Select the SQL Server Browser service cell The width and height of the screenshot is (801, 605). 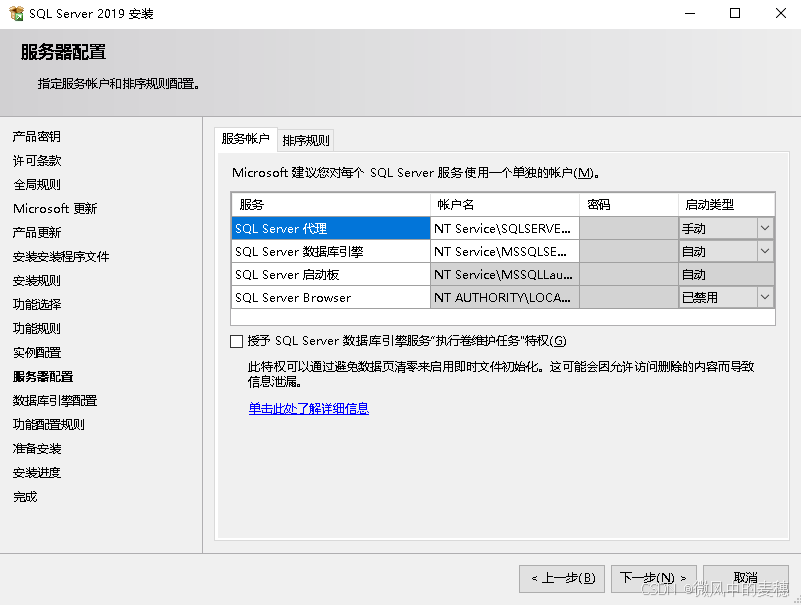coord(331,297)
